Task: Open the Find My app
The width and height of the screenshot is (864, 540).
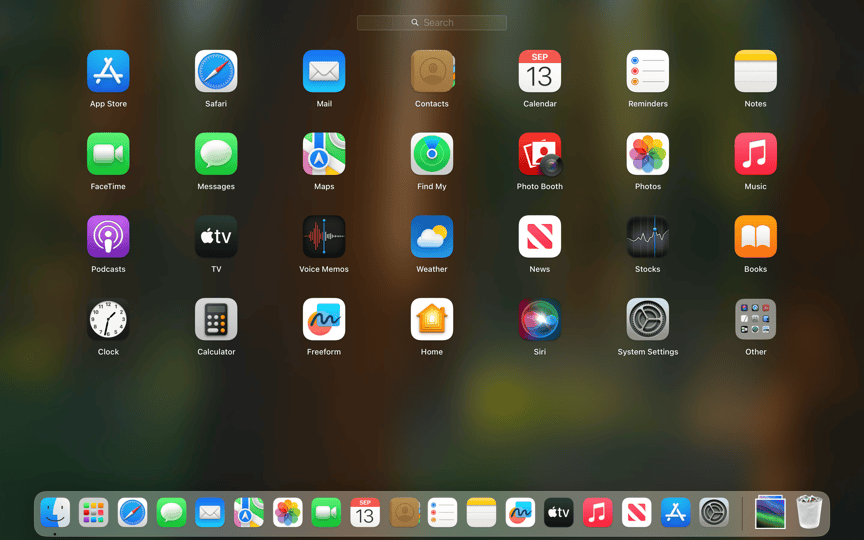Action: [432, 154]
